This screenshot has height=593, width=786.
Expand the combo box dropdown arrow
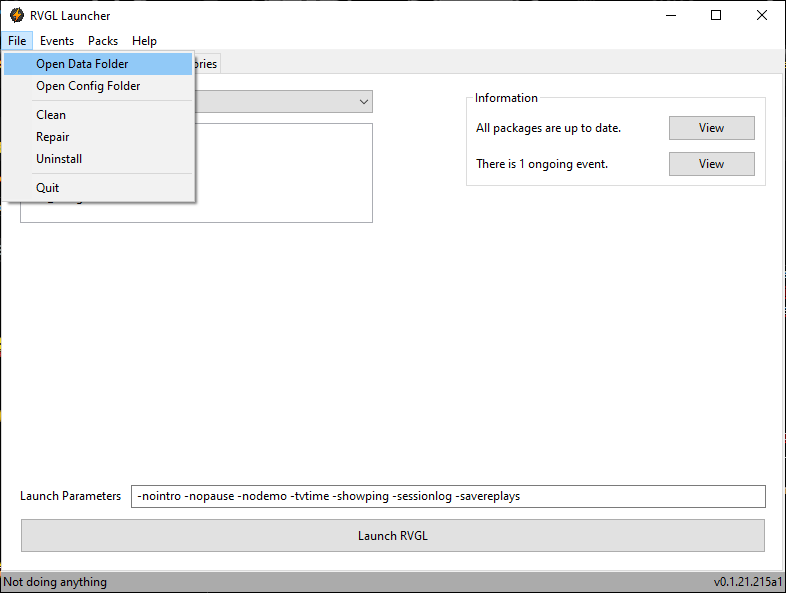click(364, 102)
